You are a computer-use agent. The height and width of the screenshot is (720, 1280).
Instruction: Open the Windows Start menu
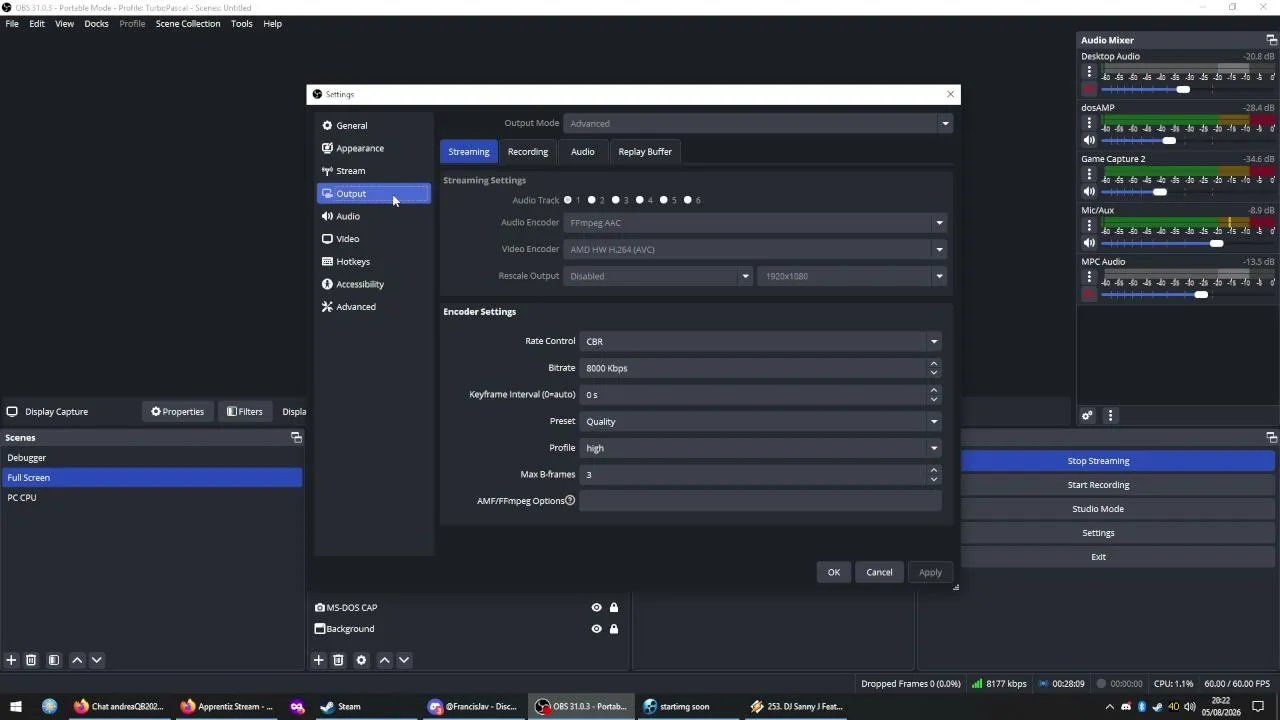(16, 706)
